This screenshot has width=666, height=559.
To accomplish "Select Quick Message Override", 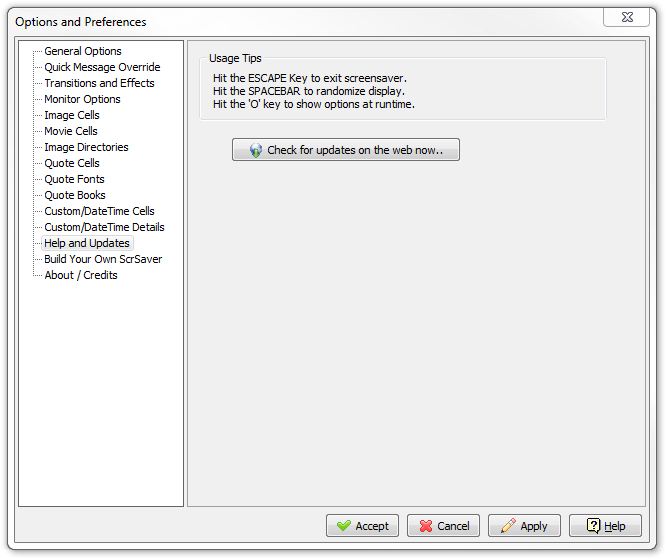I will click(102, 67).
